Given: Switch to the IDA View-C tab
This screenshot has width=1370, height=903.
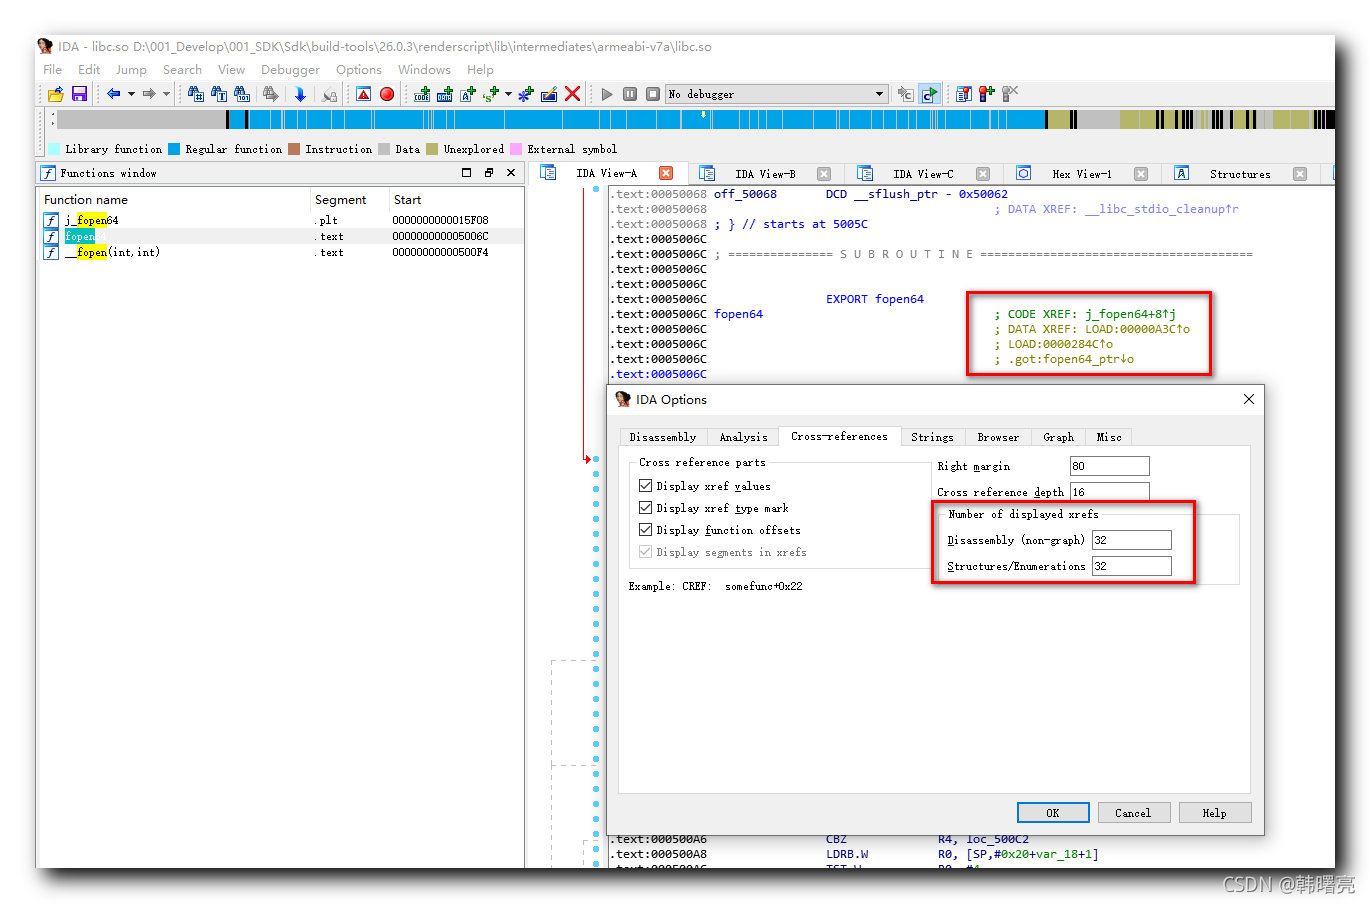Looking at the screenshot, I should click(x=923, y=174).
